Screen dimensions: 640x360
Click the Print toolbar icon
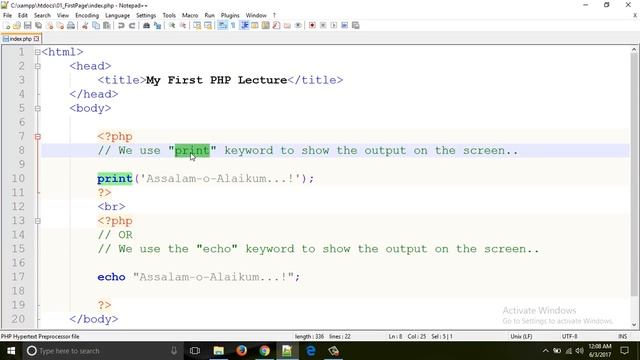(x=71, y=25)
